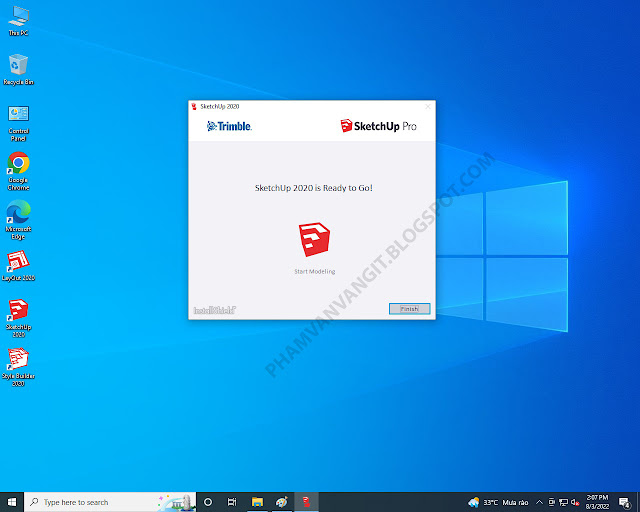This screenshot has height=512, width=640.
Task: Open This PC desktop icon
Action: (18, 21)
